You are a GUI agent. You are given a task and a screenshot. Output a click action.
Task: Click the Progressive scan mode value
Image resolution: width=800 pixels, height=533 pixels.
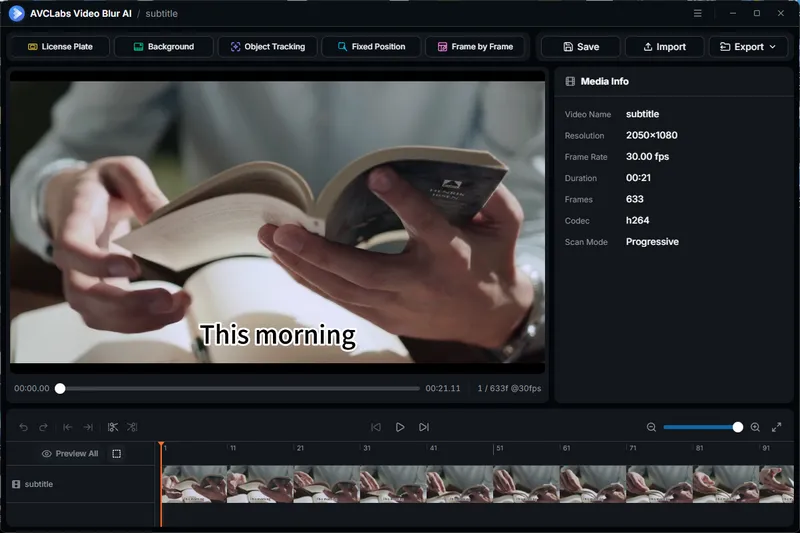(x=652, y=242)
